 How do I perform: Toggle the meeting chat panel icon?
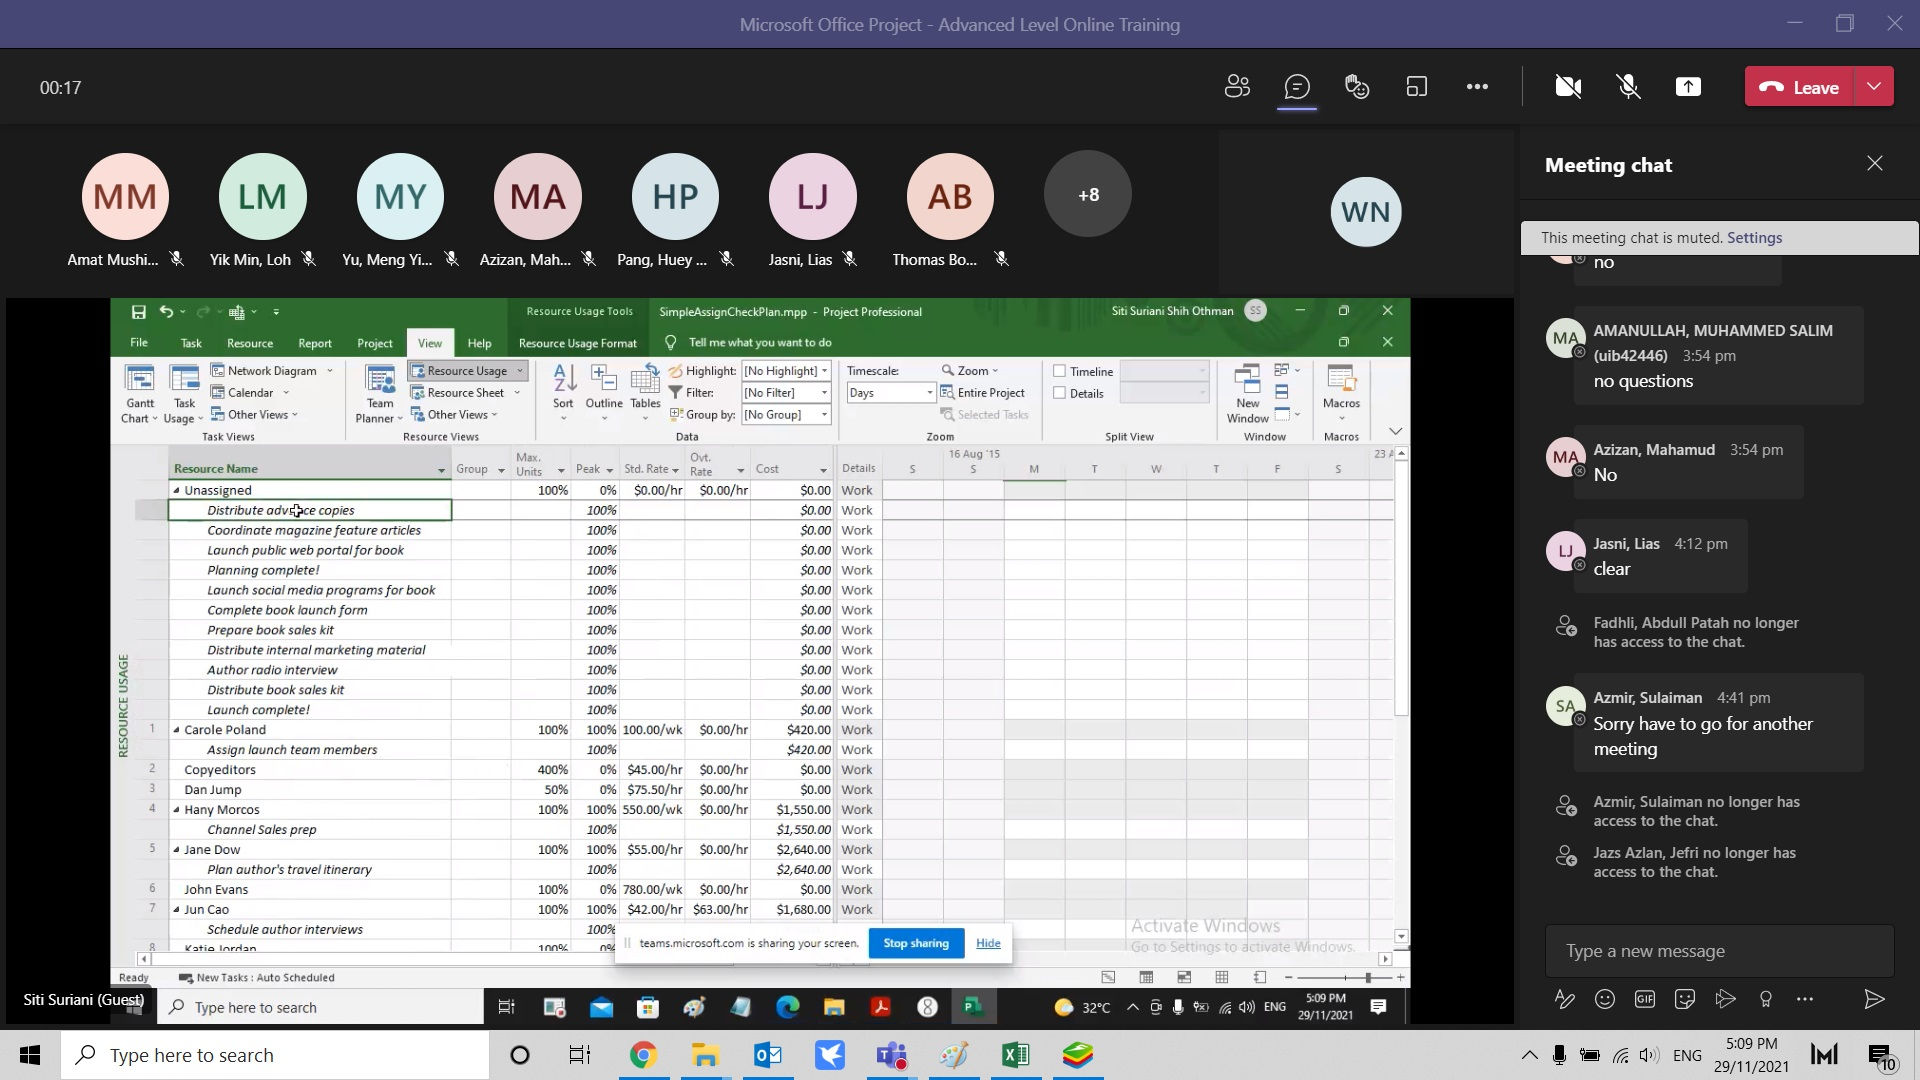tap(1297, 87)
